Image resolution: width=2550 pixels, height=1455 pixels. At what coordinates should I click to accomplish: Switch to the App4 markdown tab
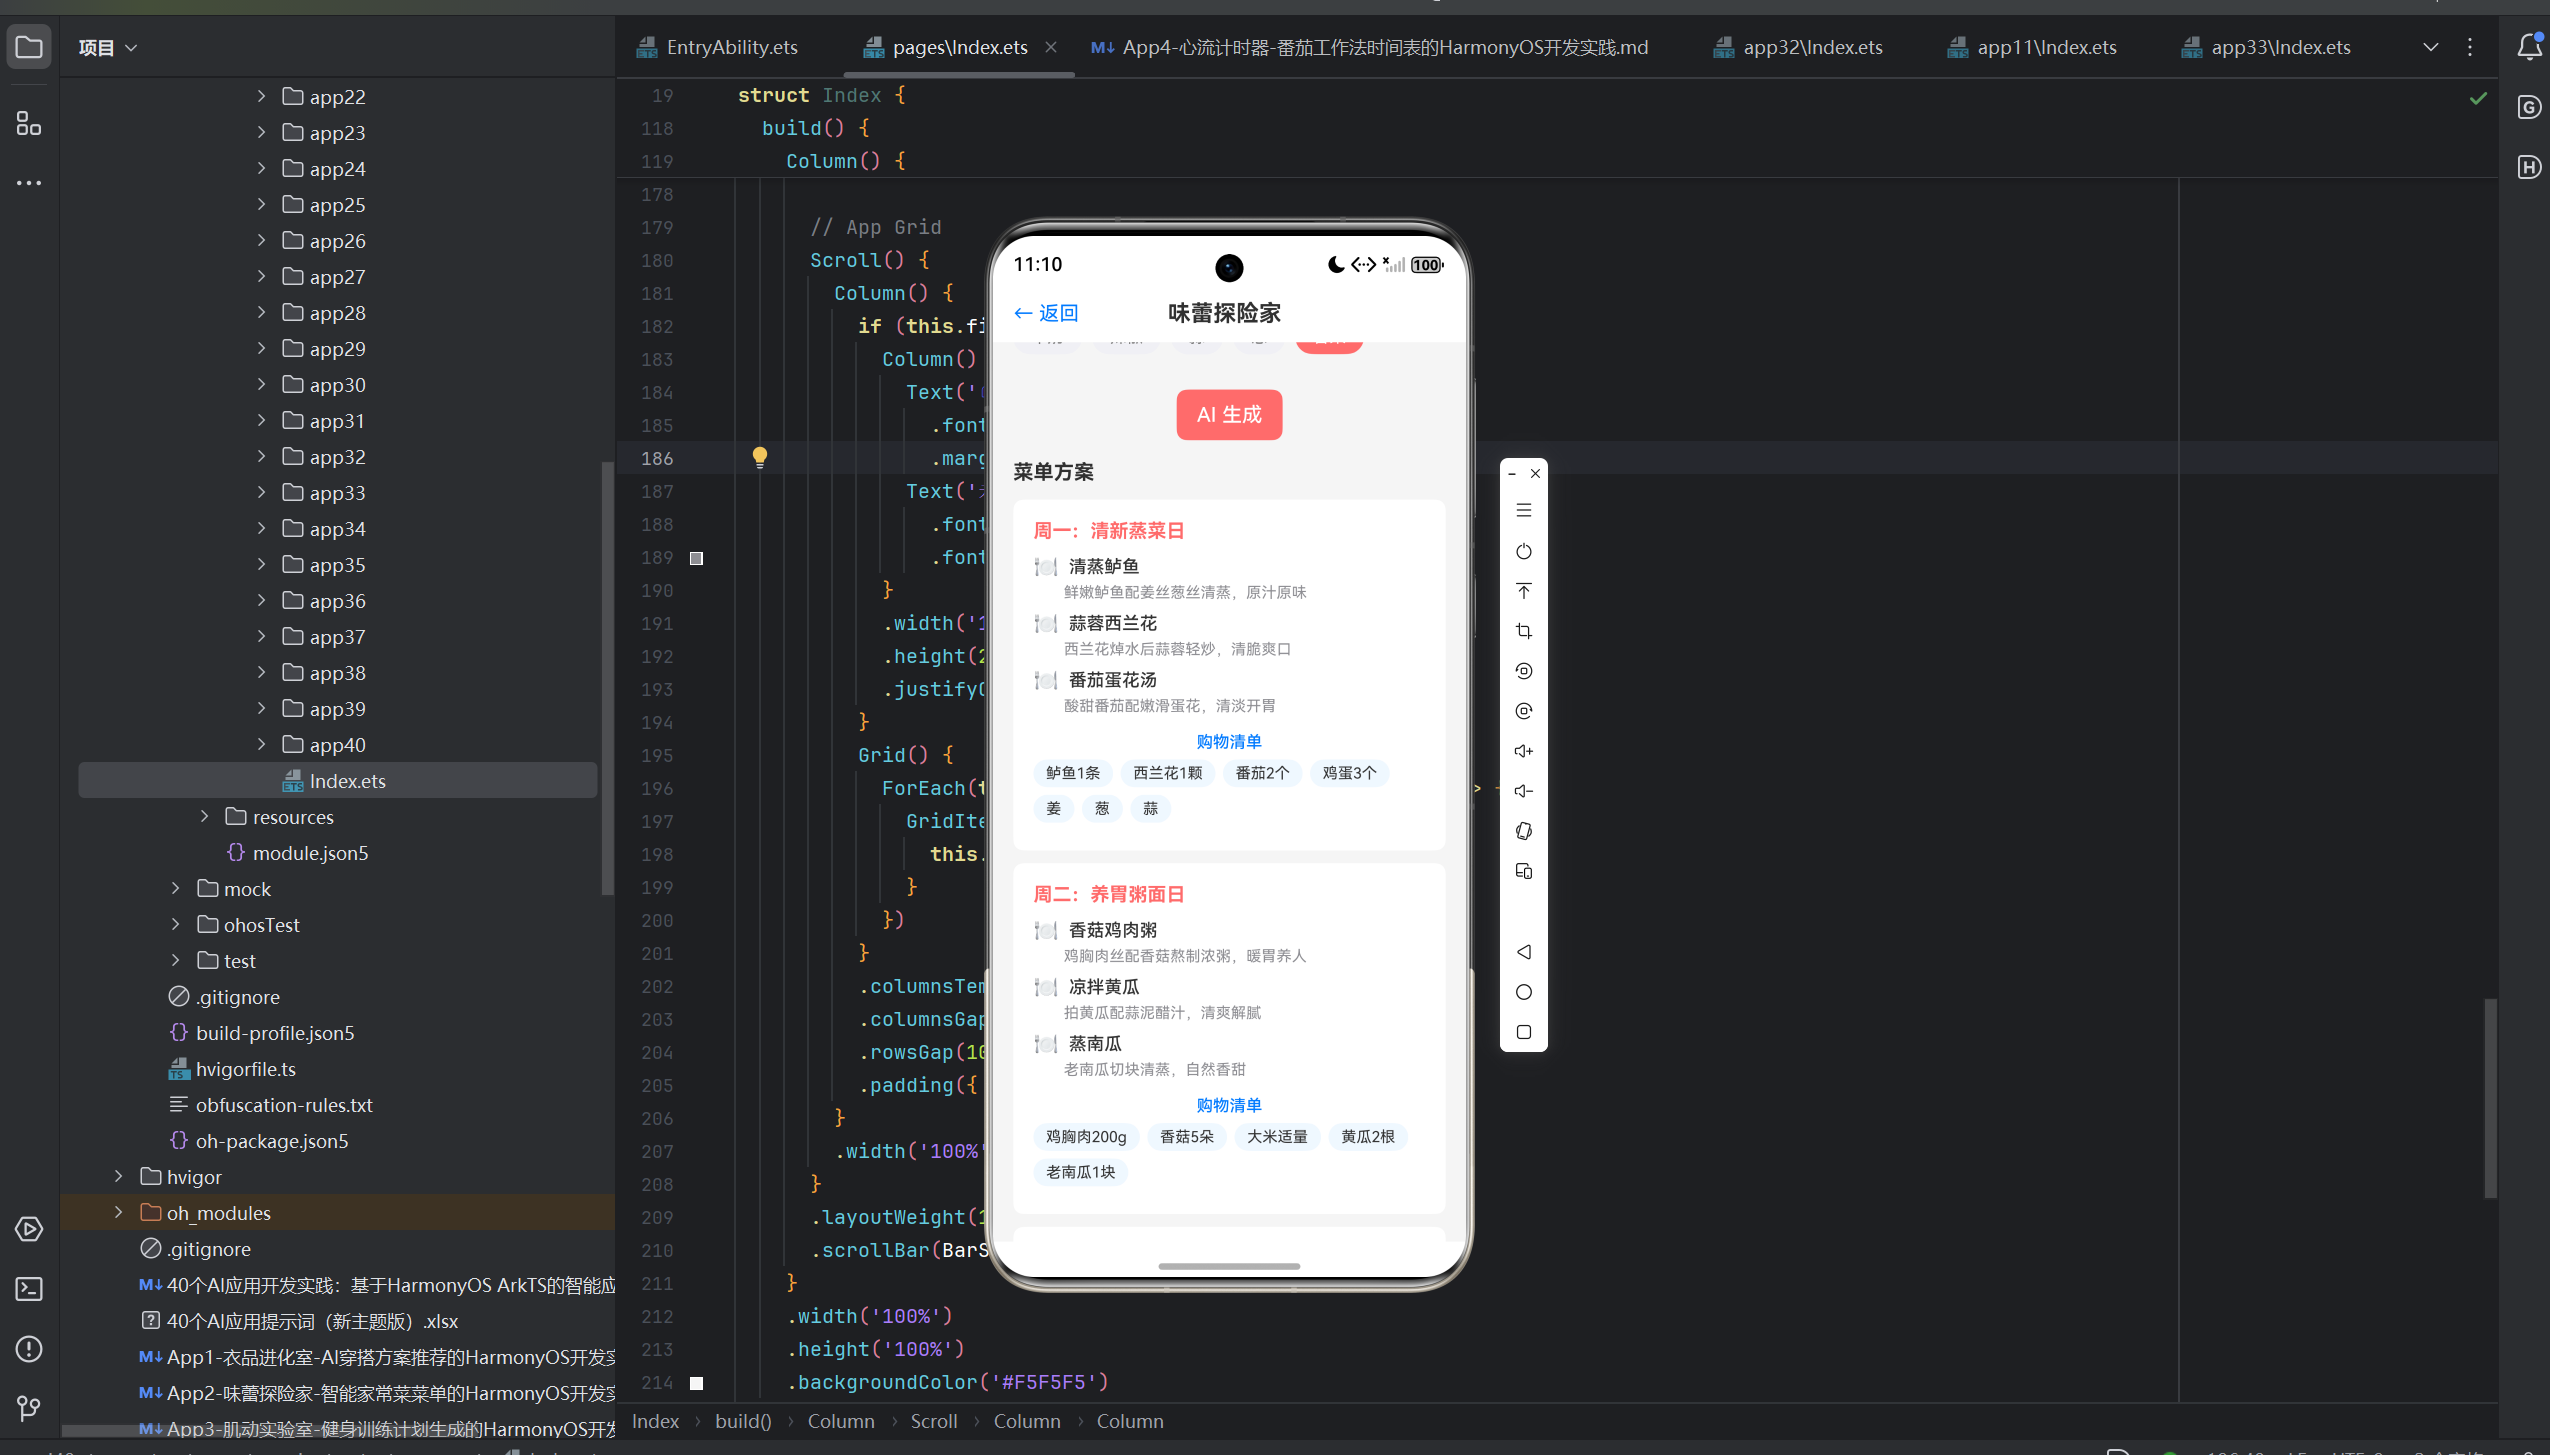(1370, 47)
